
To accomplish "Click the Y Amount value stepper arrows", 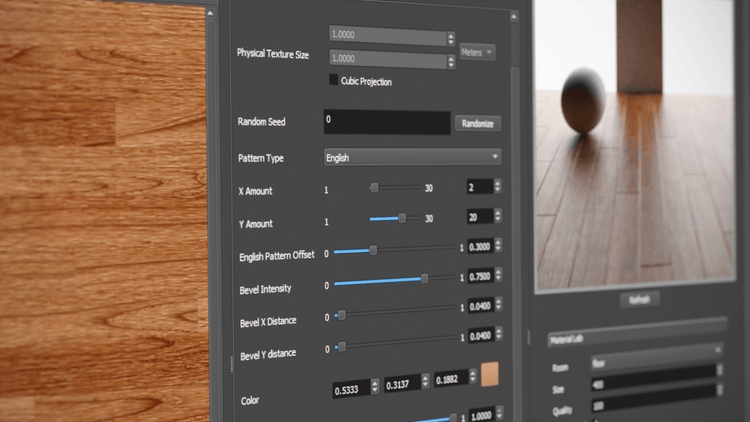I will 498,215.
